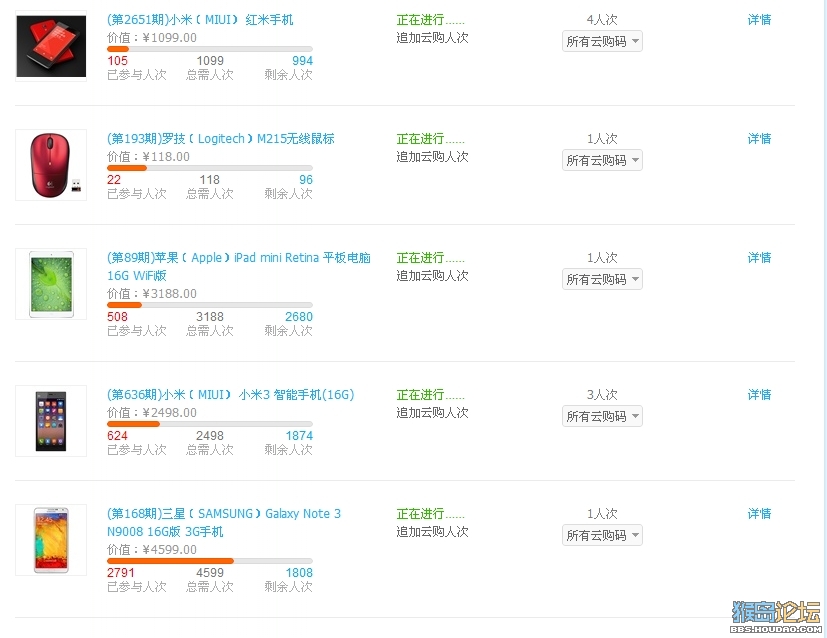This screenshot has height=638, width=827.
Task: Click the red Logitech mouse product image
Action: pyautogui.click(x=51, y=165)
